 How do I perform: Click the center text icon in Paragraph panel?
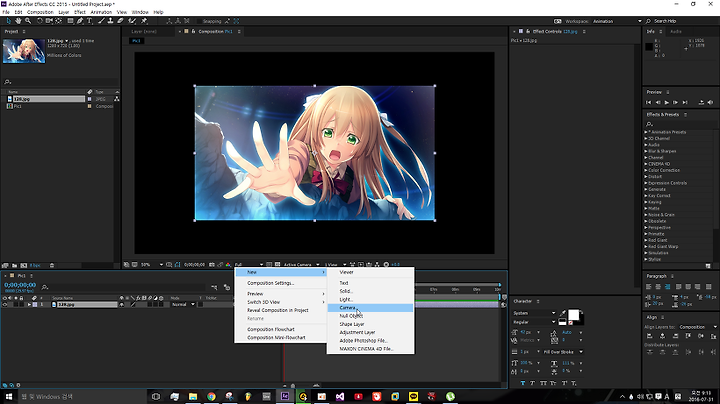(658, 286)
